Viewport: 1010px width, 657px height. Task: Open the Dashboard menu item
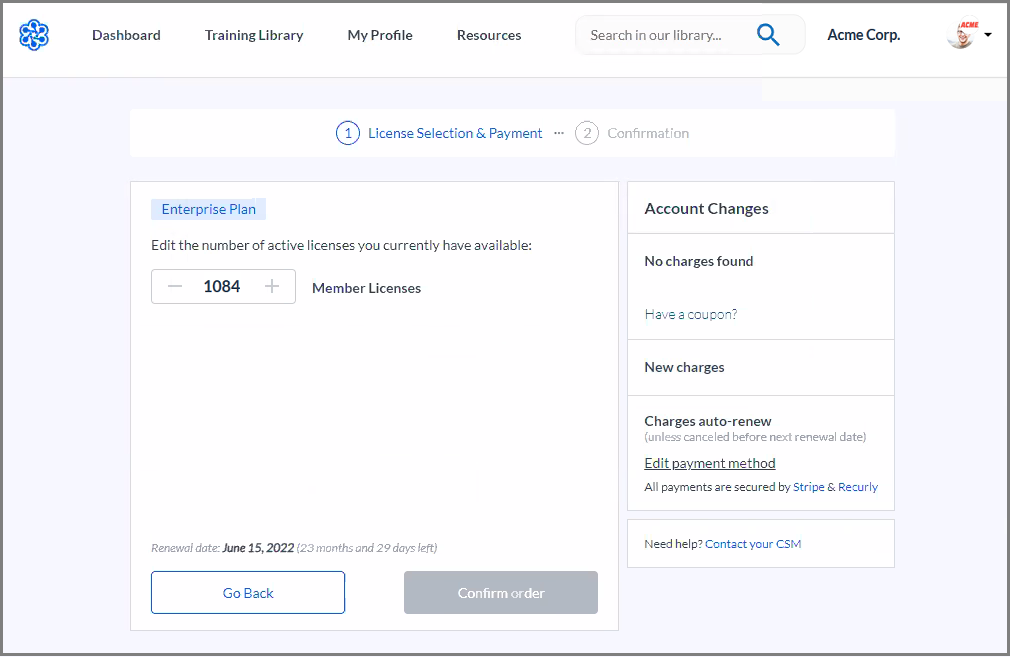[126, 35]
